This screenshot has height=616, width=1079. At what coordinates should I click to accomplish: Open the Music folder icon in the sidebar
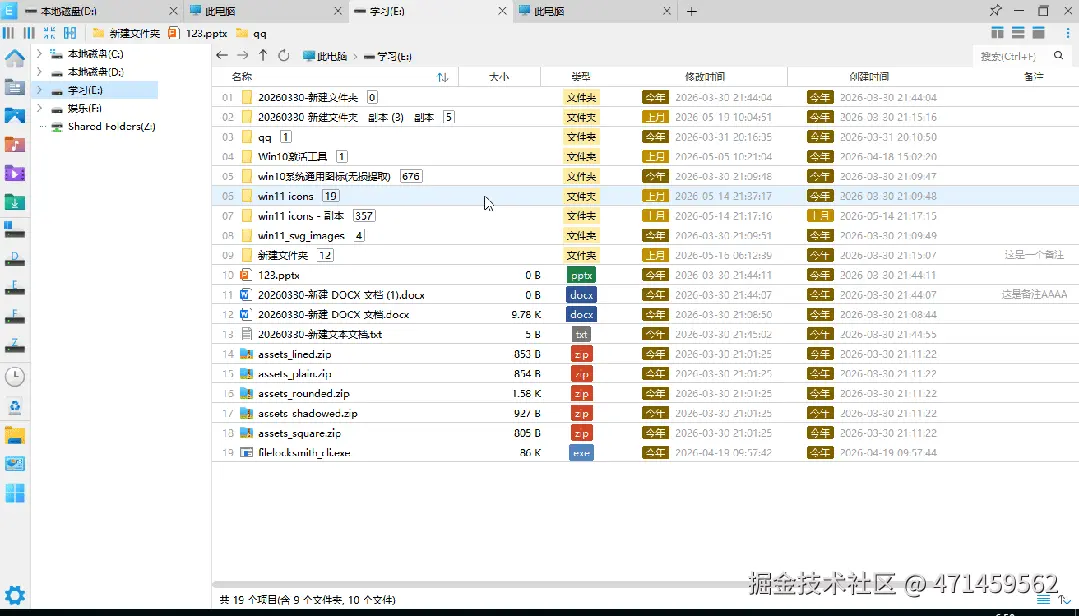point(14,145)
